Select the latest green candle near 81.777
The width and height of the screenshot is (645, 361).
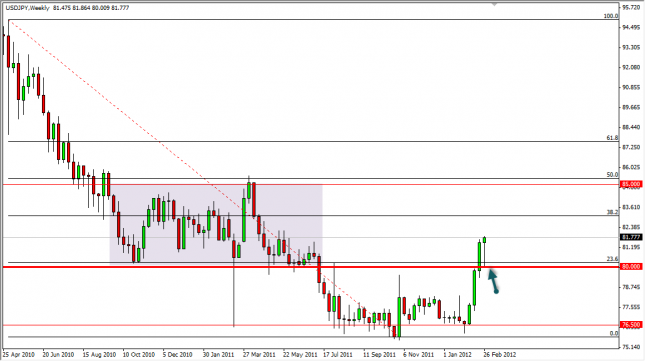point(485,240)
